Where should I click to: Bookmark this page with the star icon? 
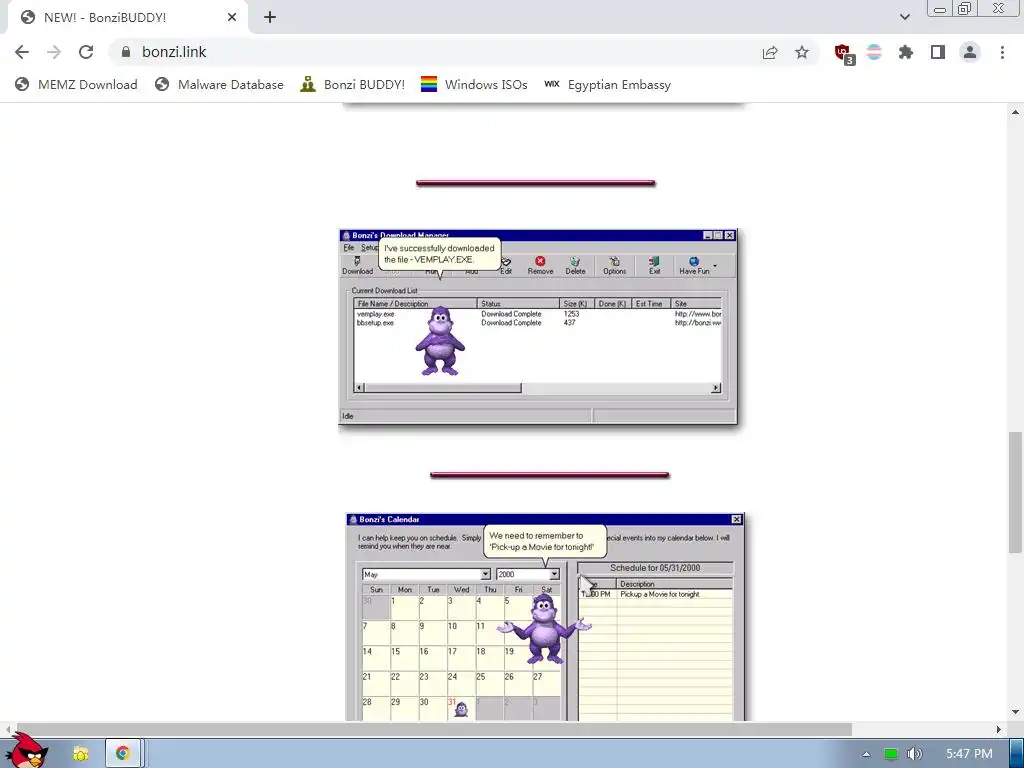(802, 52)
